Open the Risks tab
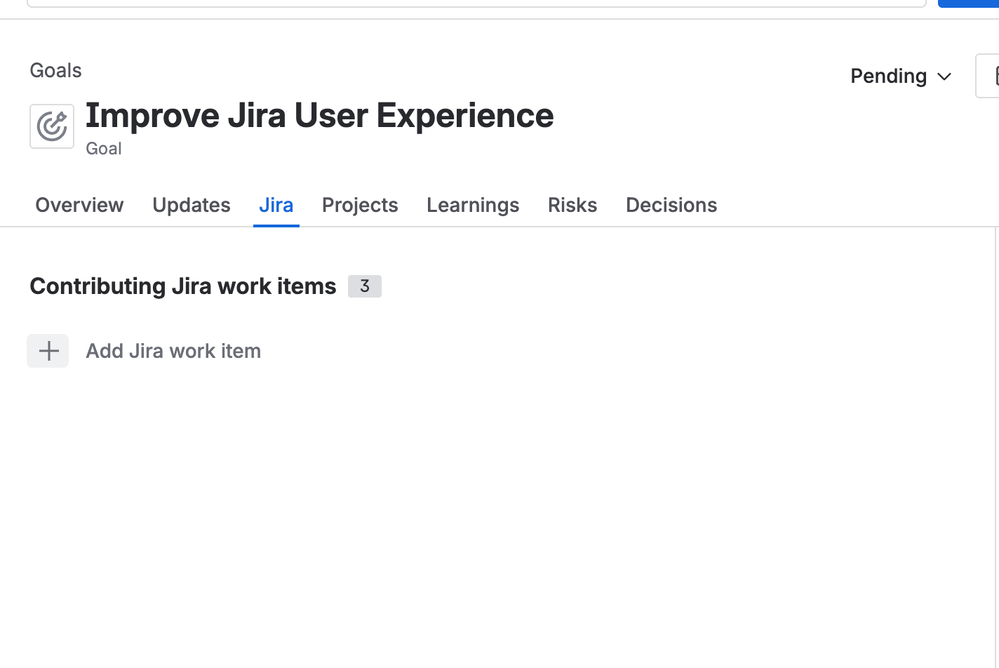Viewport: 999px width, 668px height. coord(572,205)
